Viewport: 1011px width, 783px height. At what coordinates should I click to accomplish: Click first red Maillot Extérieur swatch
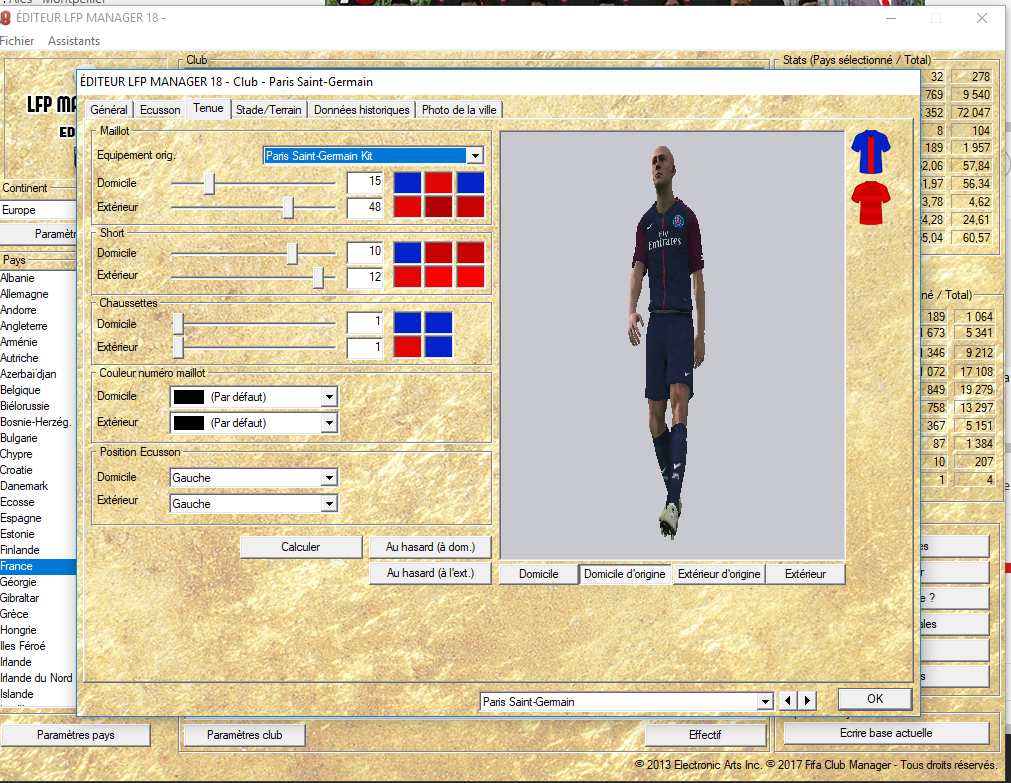(407, 207)
